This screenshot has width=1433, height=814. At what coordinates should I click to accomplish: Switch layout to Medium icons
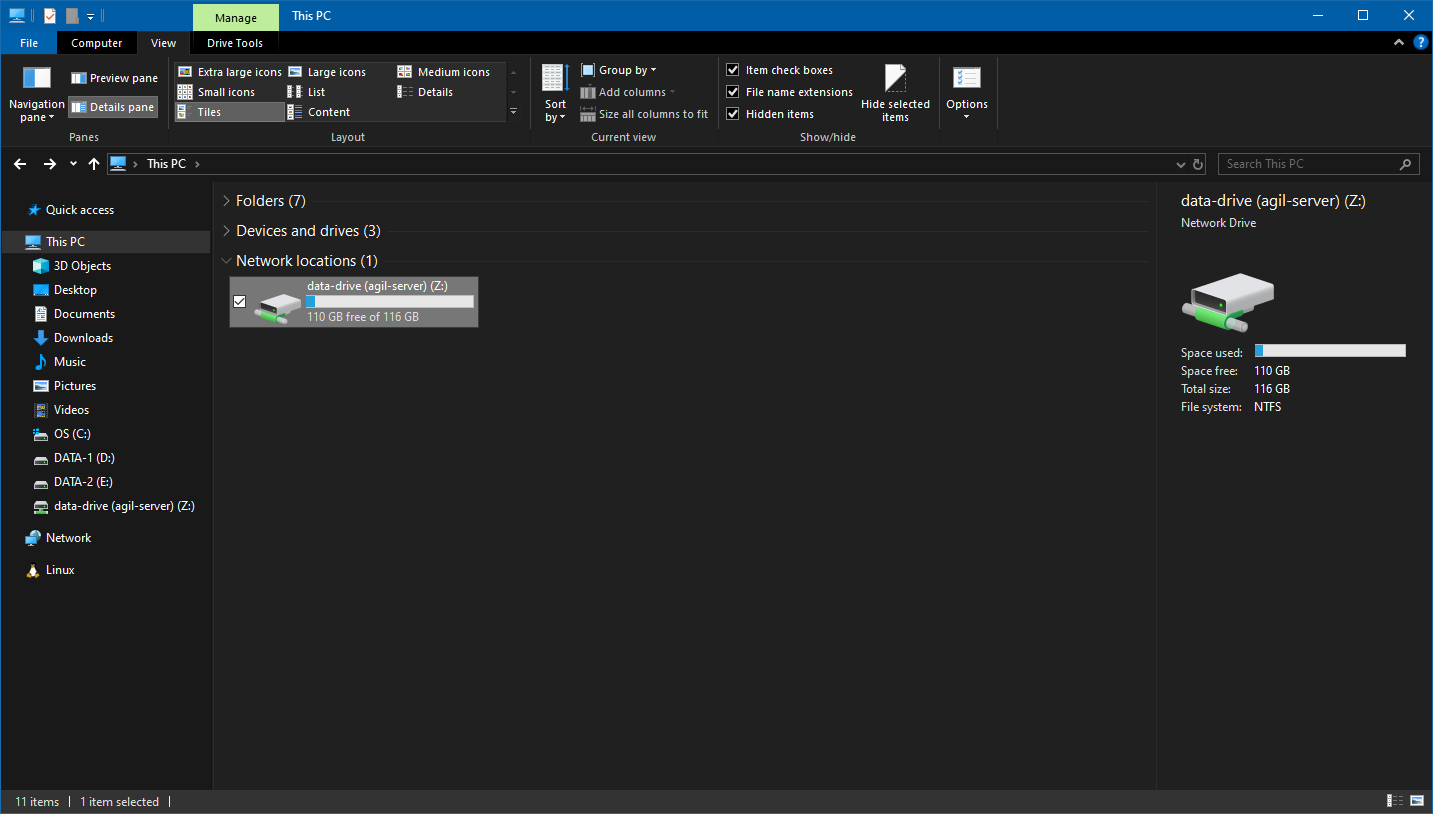pos(444,72)
